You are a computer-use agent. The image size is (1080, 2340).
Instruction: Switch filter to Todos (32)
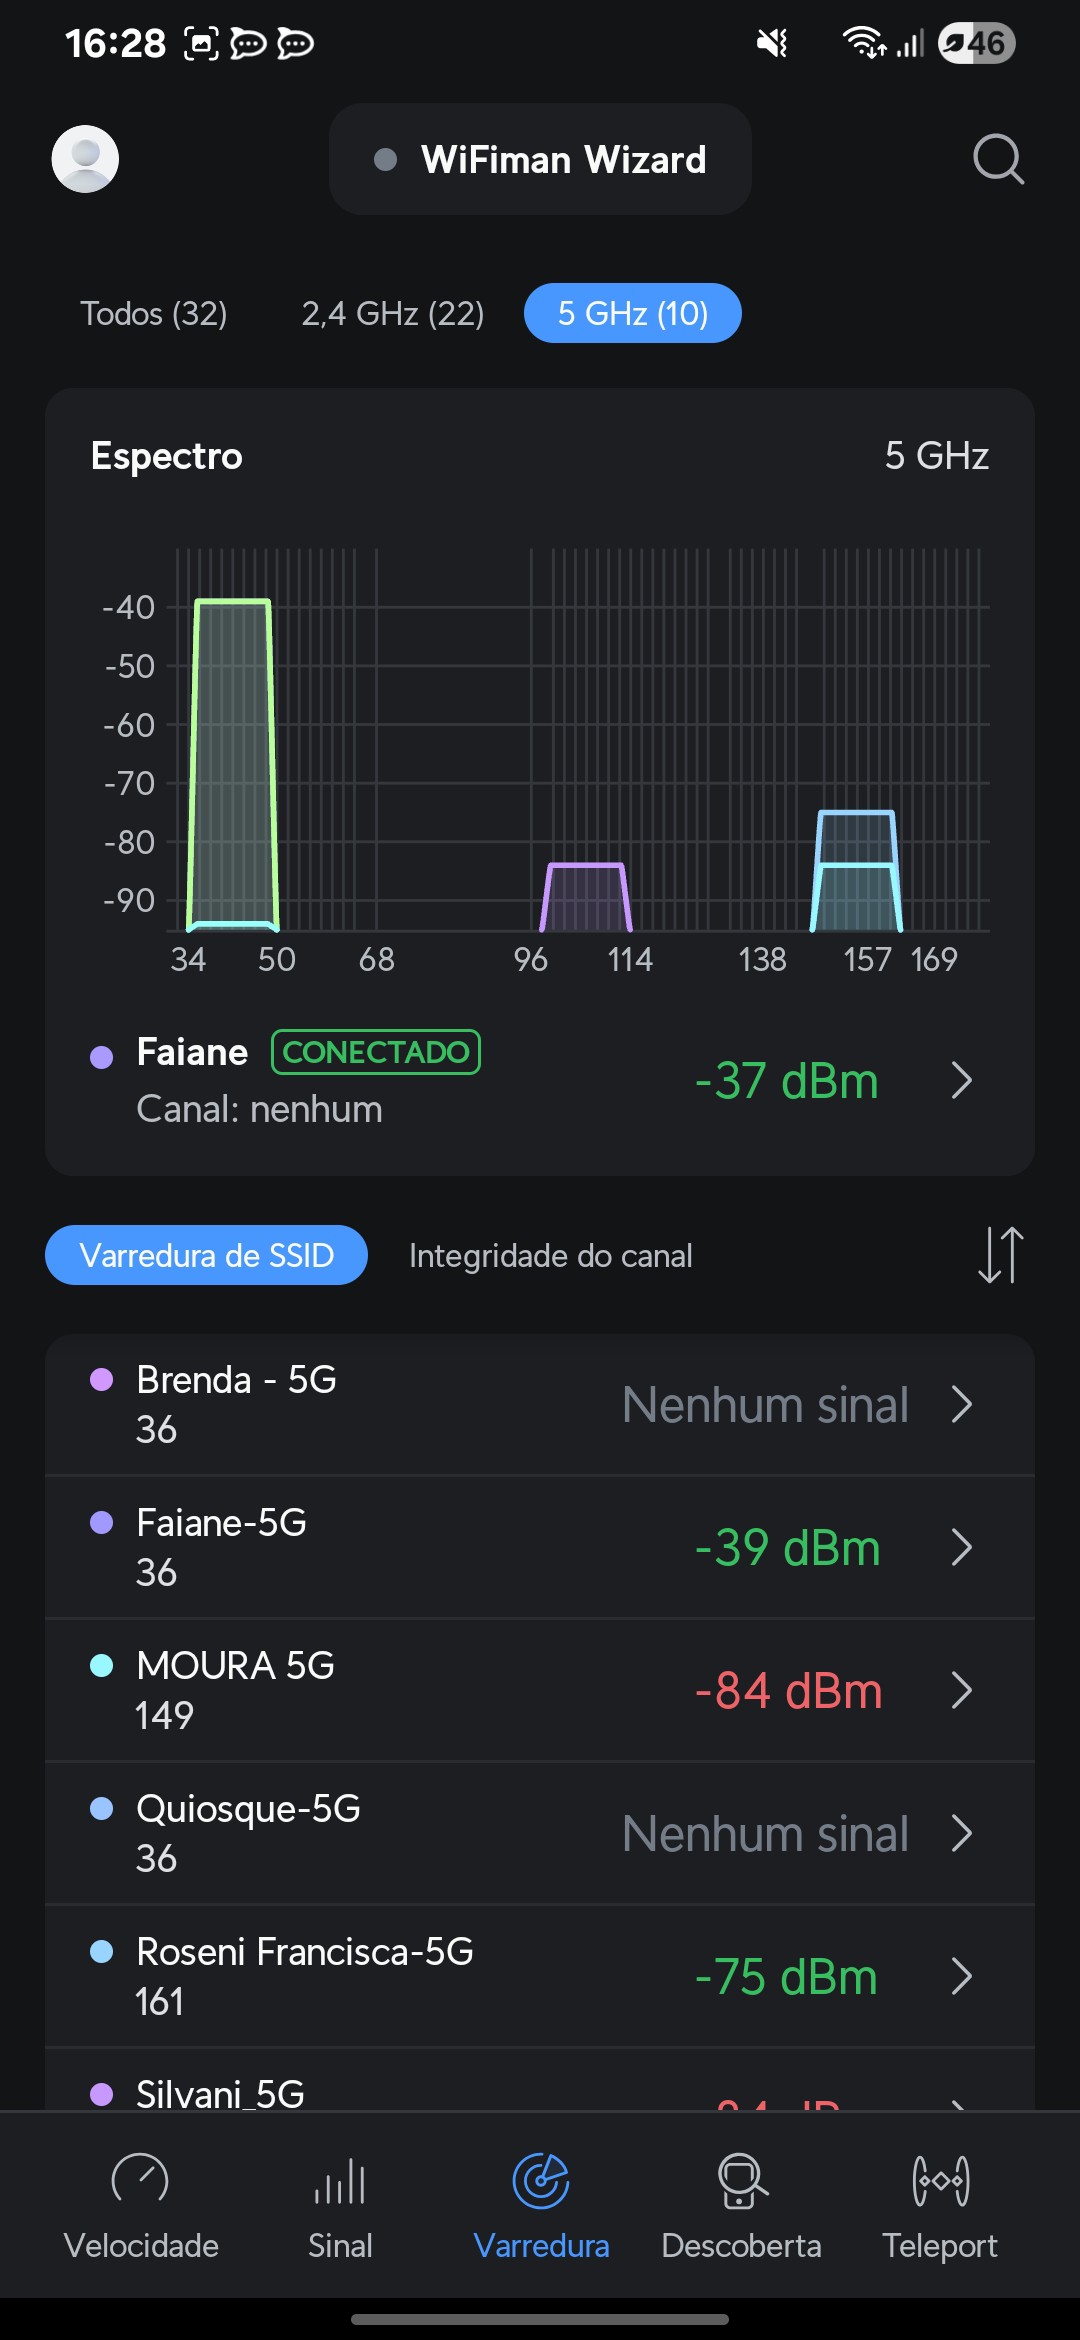click(x=154, y=314)
